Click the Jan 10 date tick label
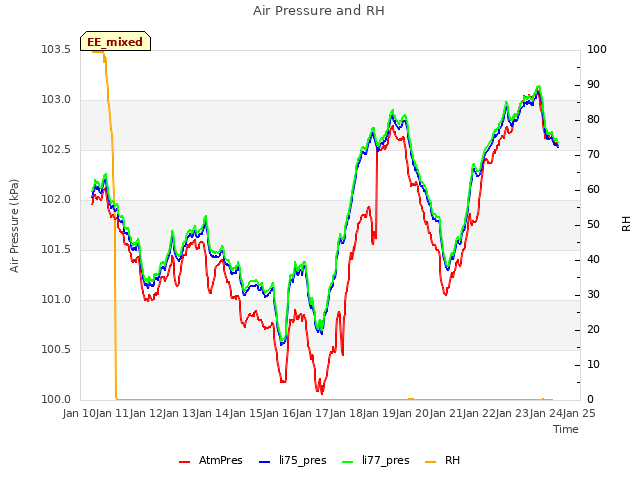 [x=79, y=413]
